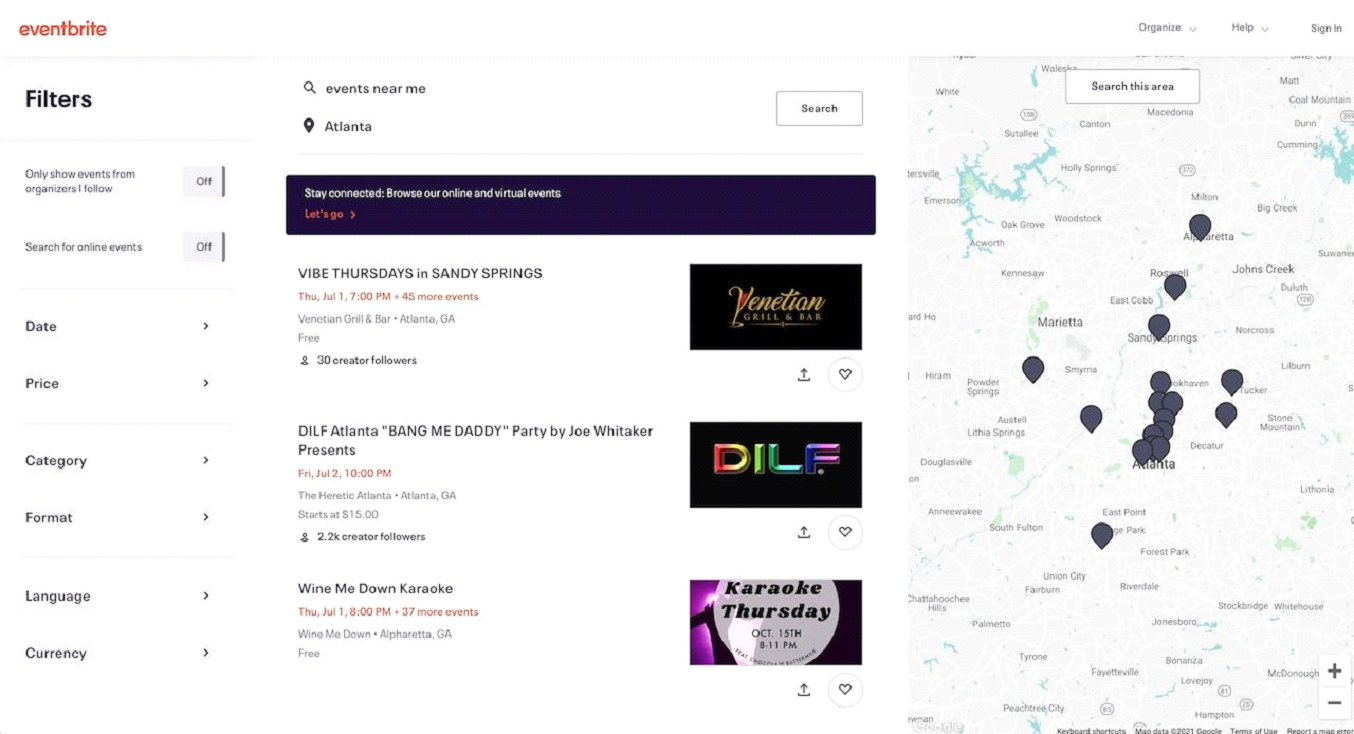Screen dimensions: 1354x734
Task: Click the Terms of Use map link
Action: pyautogui.click(x=1253, y=730)
